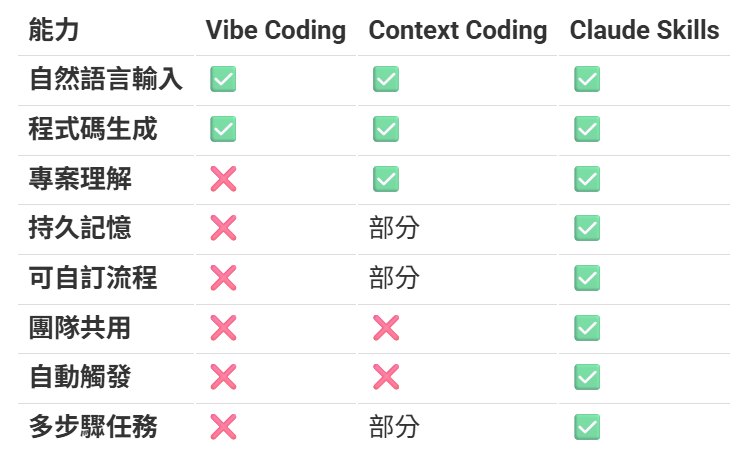
Task: Click Claude Skills green check for 多步驟任務
Action: 587,427
